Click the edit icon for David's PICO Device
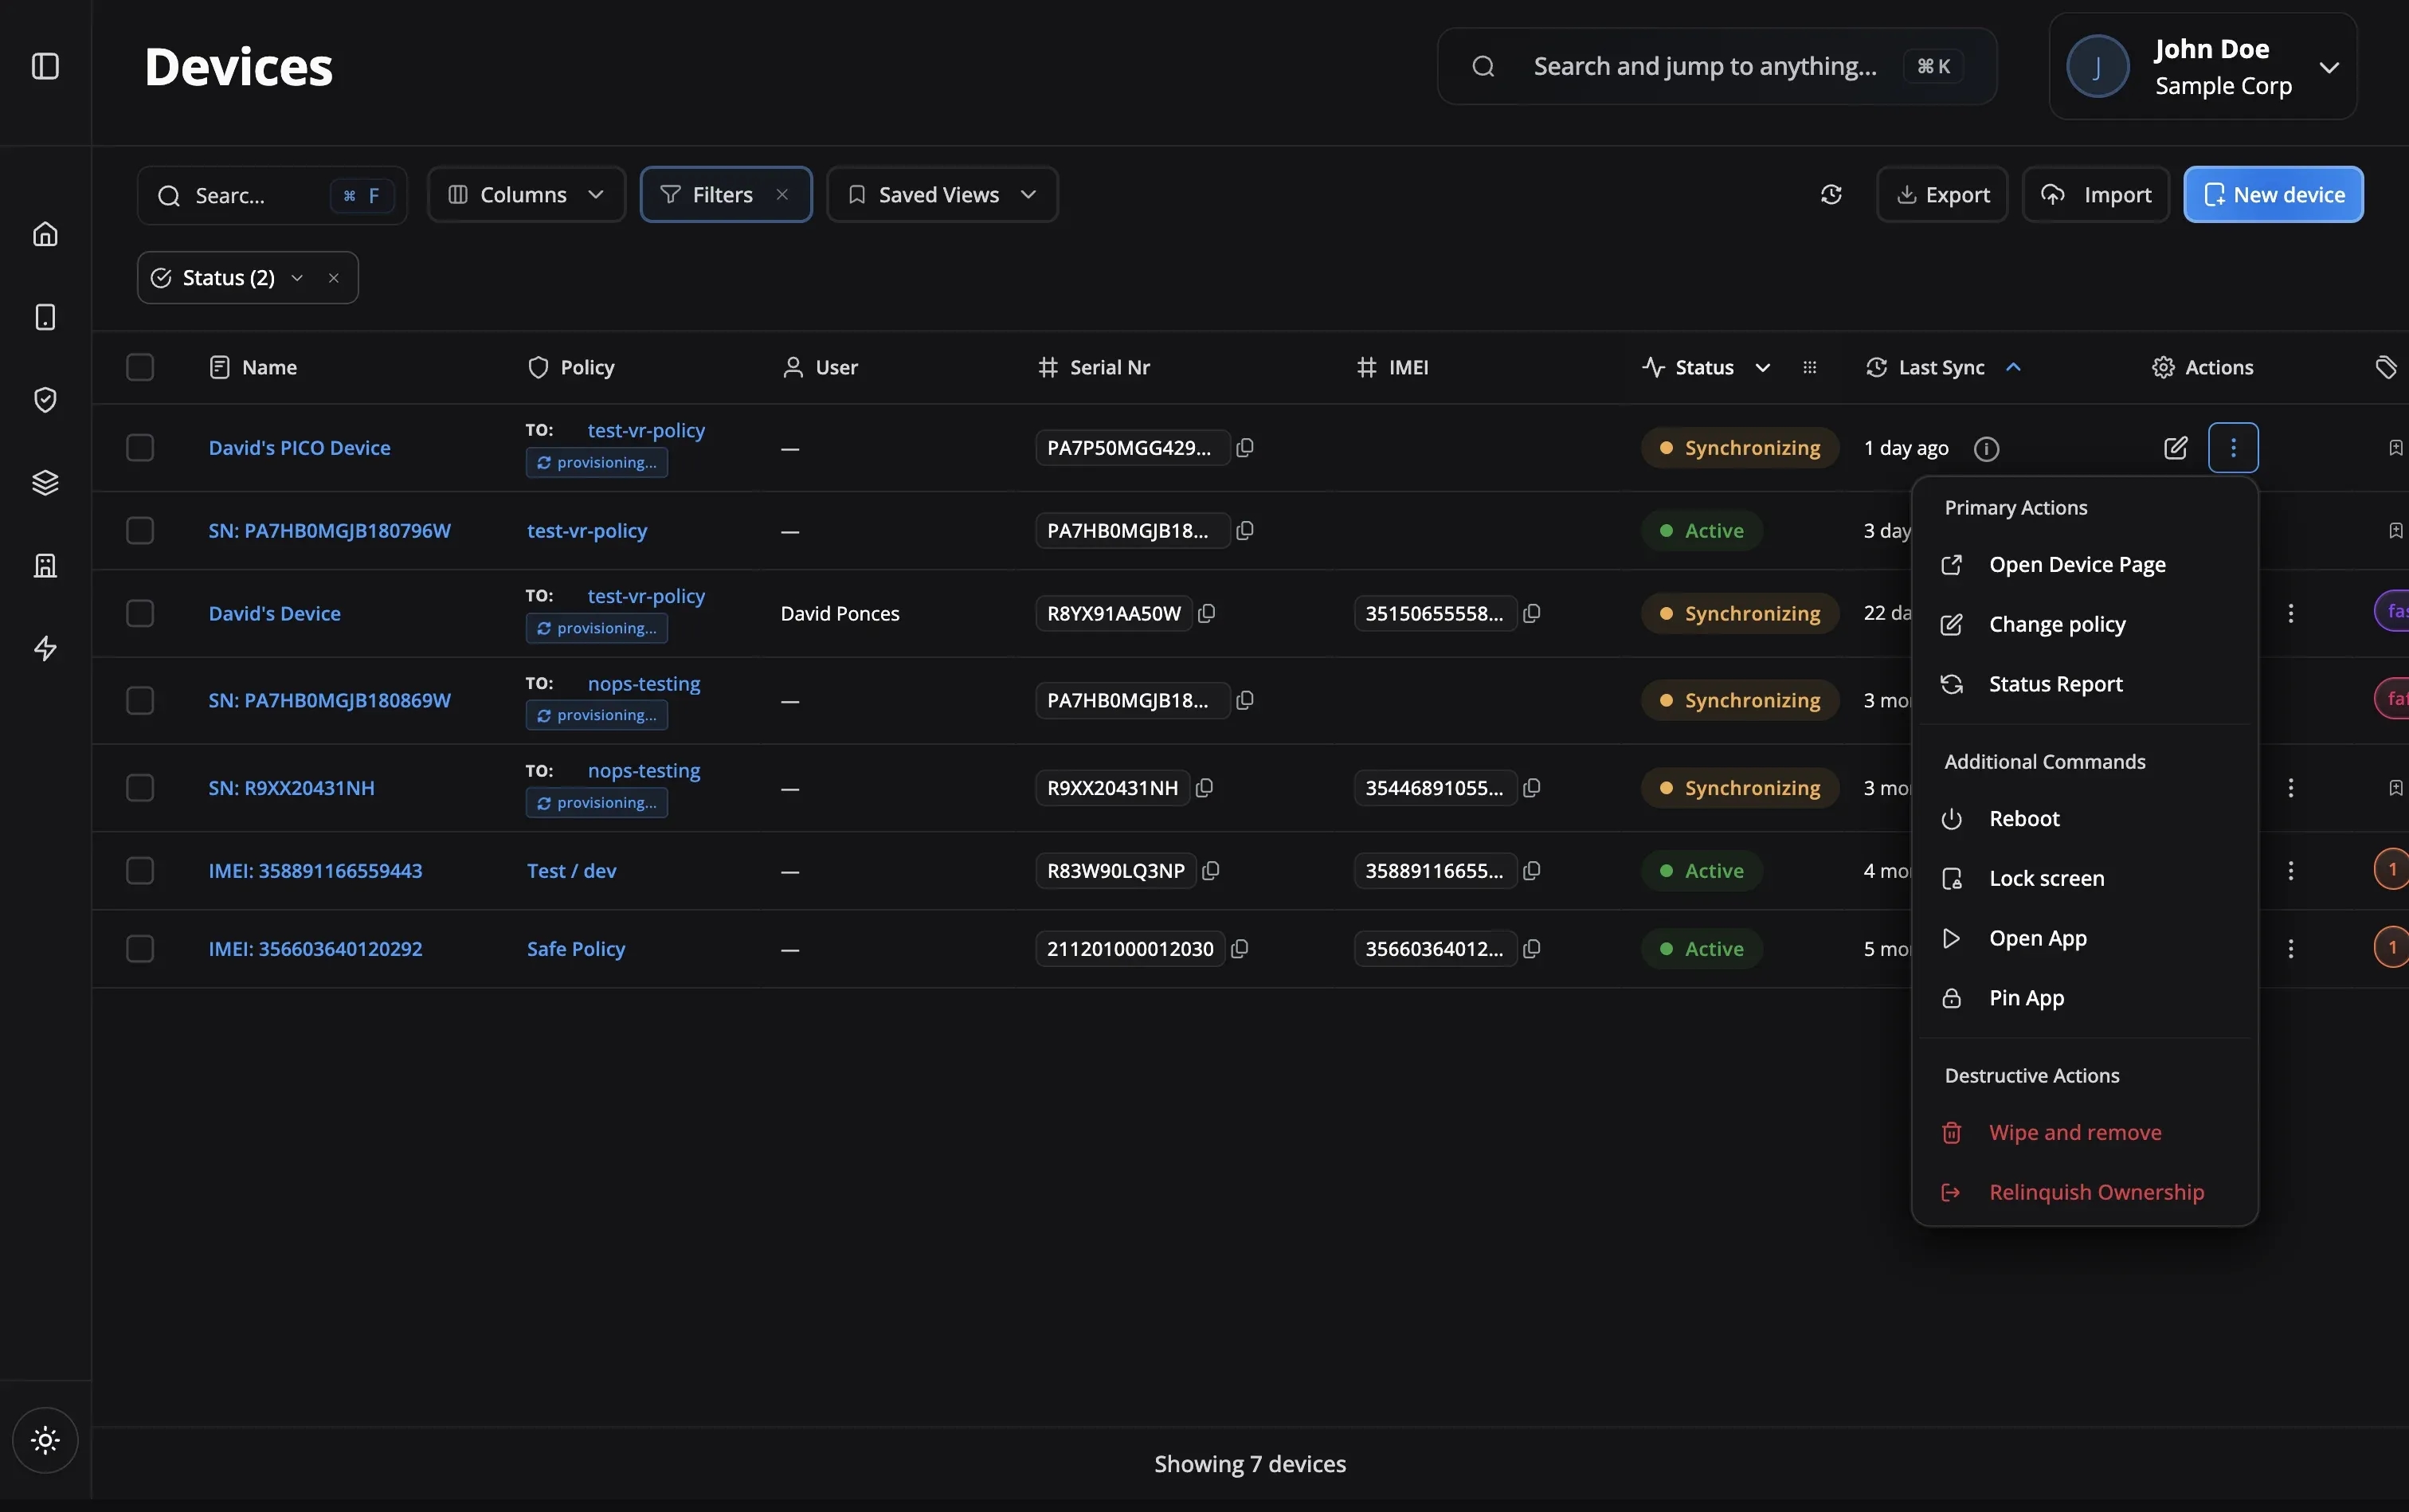Image resolution: width=2409 pixels, height=1512 pixels. tap(2175, 448)
